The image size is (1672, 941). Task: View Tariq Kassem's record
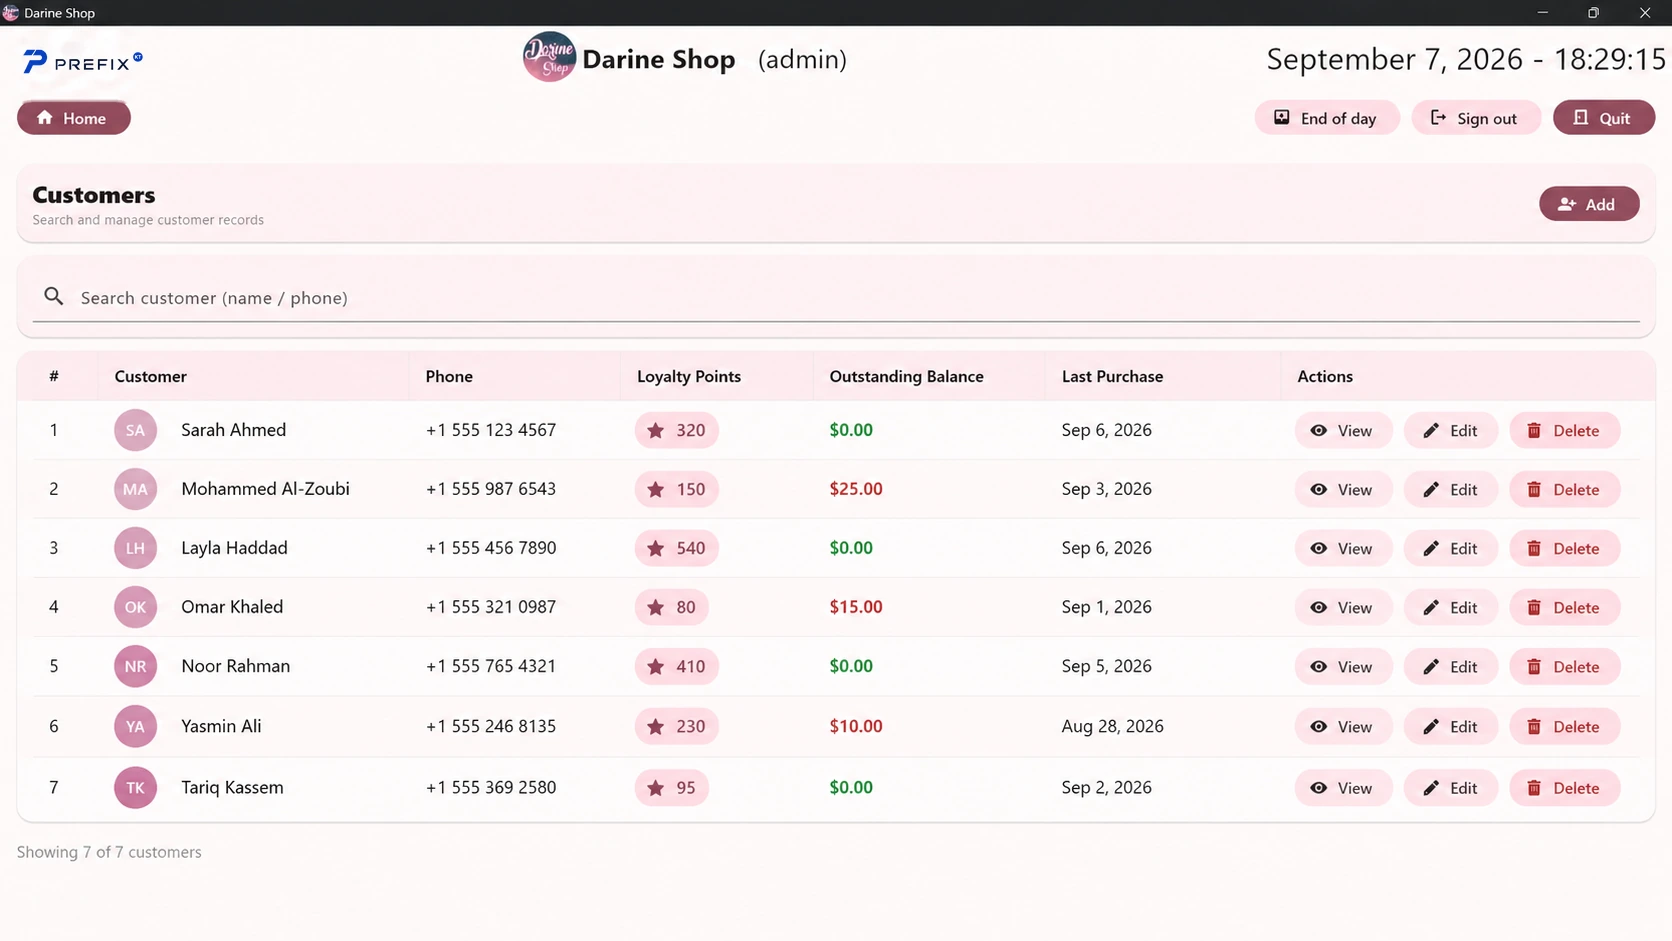pos(1343,788)
